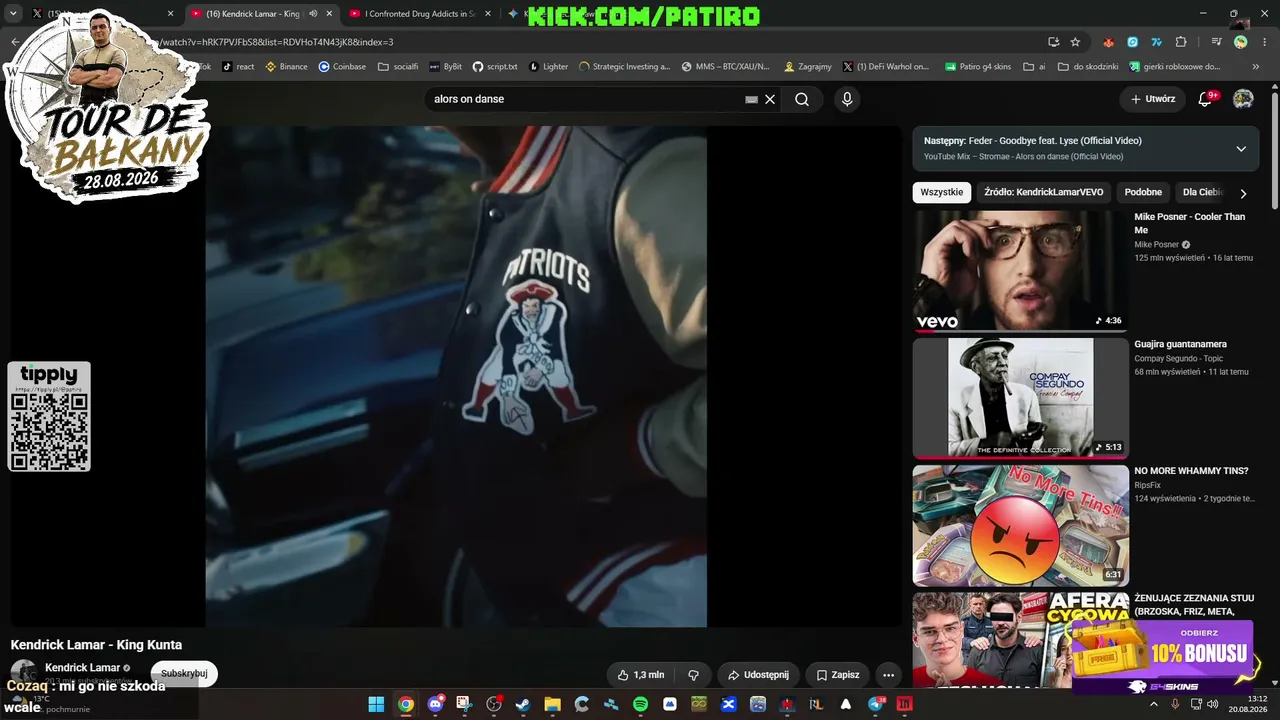
Task: Open the Lighter bookmark
Action: 548,67
